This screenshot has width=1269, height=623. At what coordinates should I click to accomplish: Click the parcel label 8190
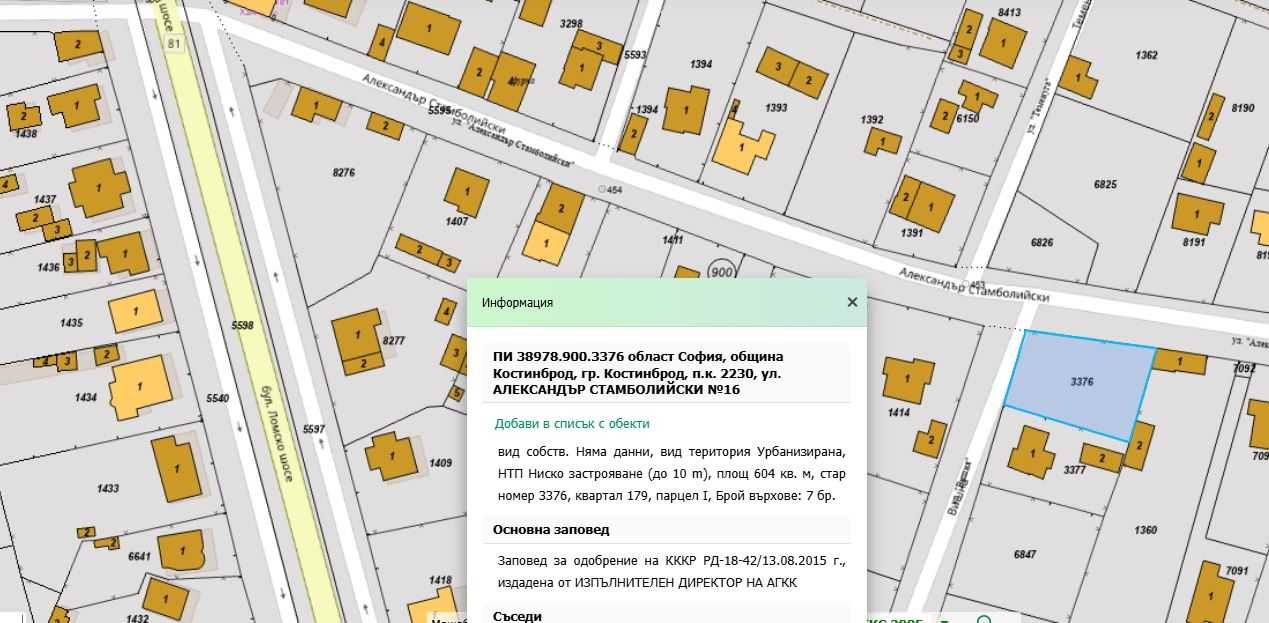click(1243, 108)
